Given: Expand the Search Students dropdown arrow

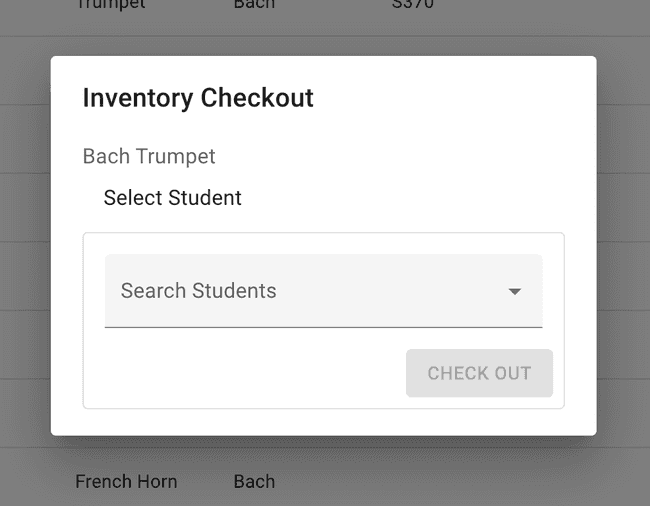Looking at the screenshot, I should point(515,292).
